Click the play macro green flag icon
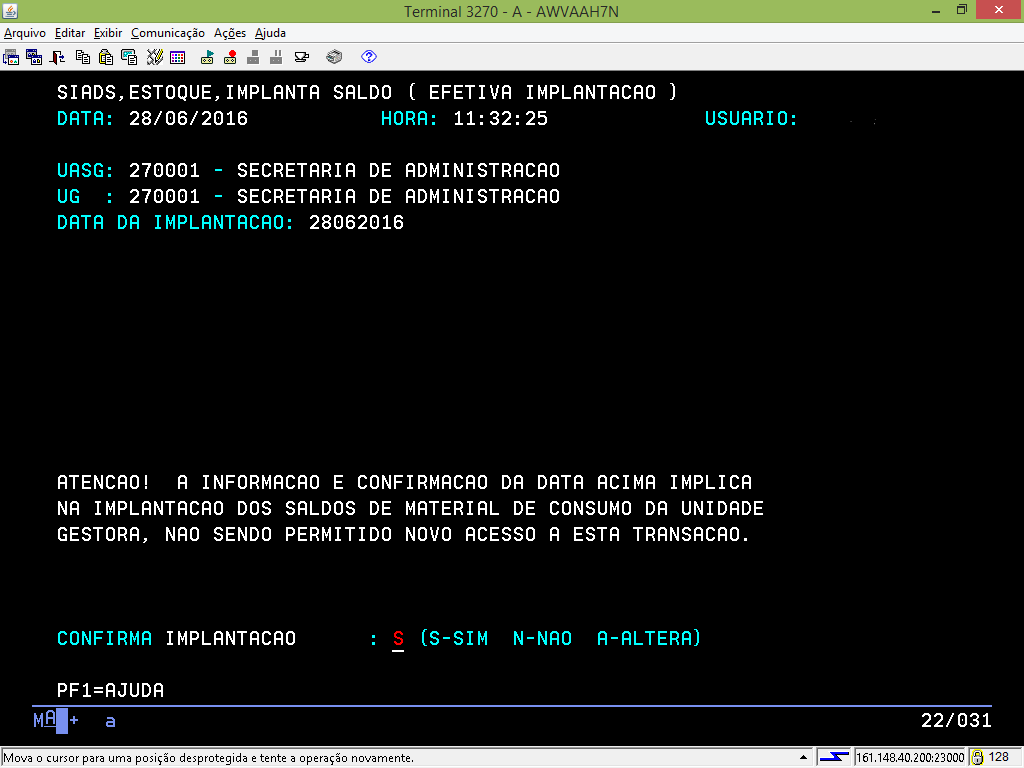The height and width of the screenshot is (768, 1024). [x=207, y=57]
